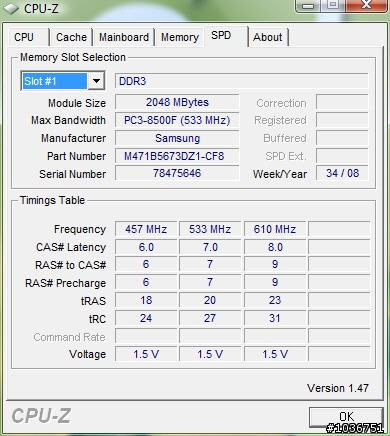
Task: Click the 533 MHz frequency cell
Action: click(x=210, y=229)
